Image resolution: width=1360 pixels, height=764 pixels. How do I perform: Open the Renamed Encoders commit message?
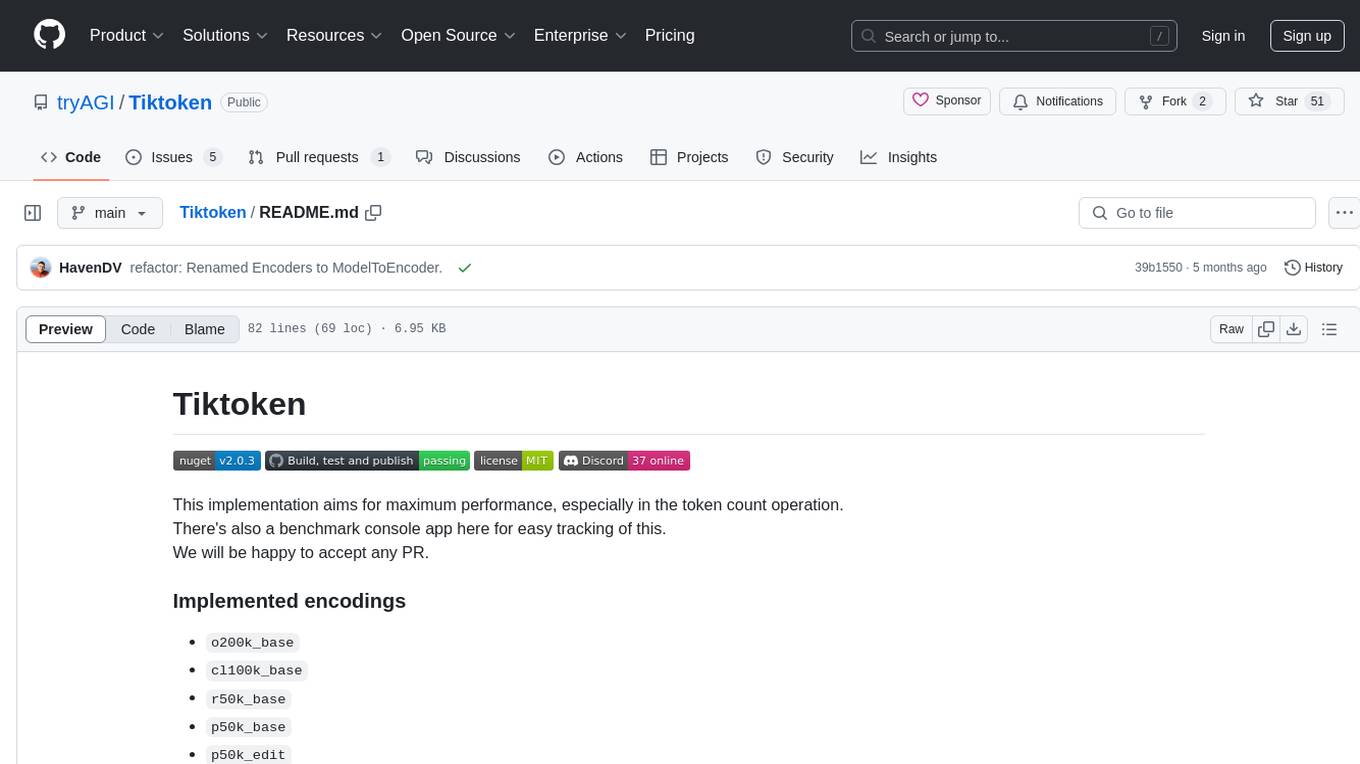(286, 267)
